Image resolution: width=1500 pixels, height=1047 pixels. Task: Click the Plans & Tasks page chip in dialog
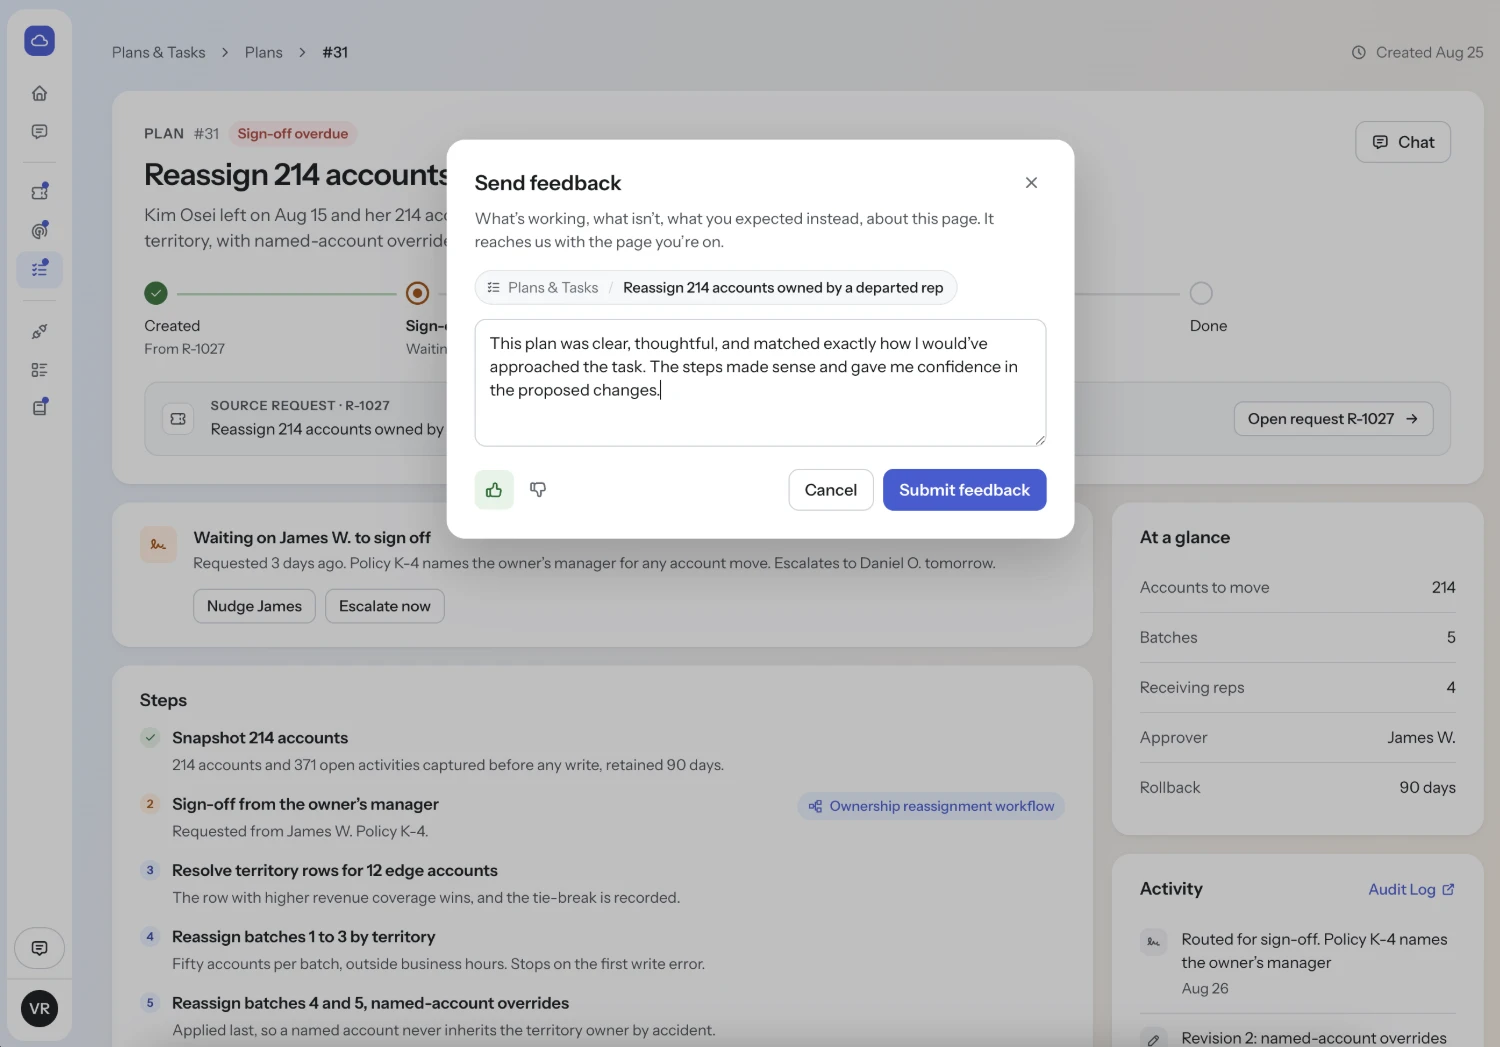[x=716, y=288]
